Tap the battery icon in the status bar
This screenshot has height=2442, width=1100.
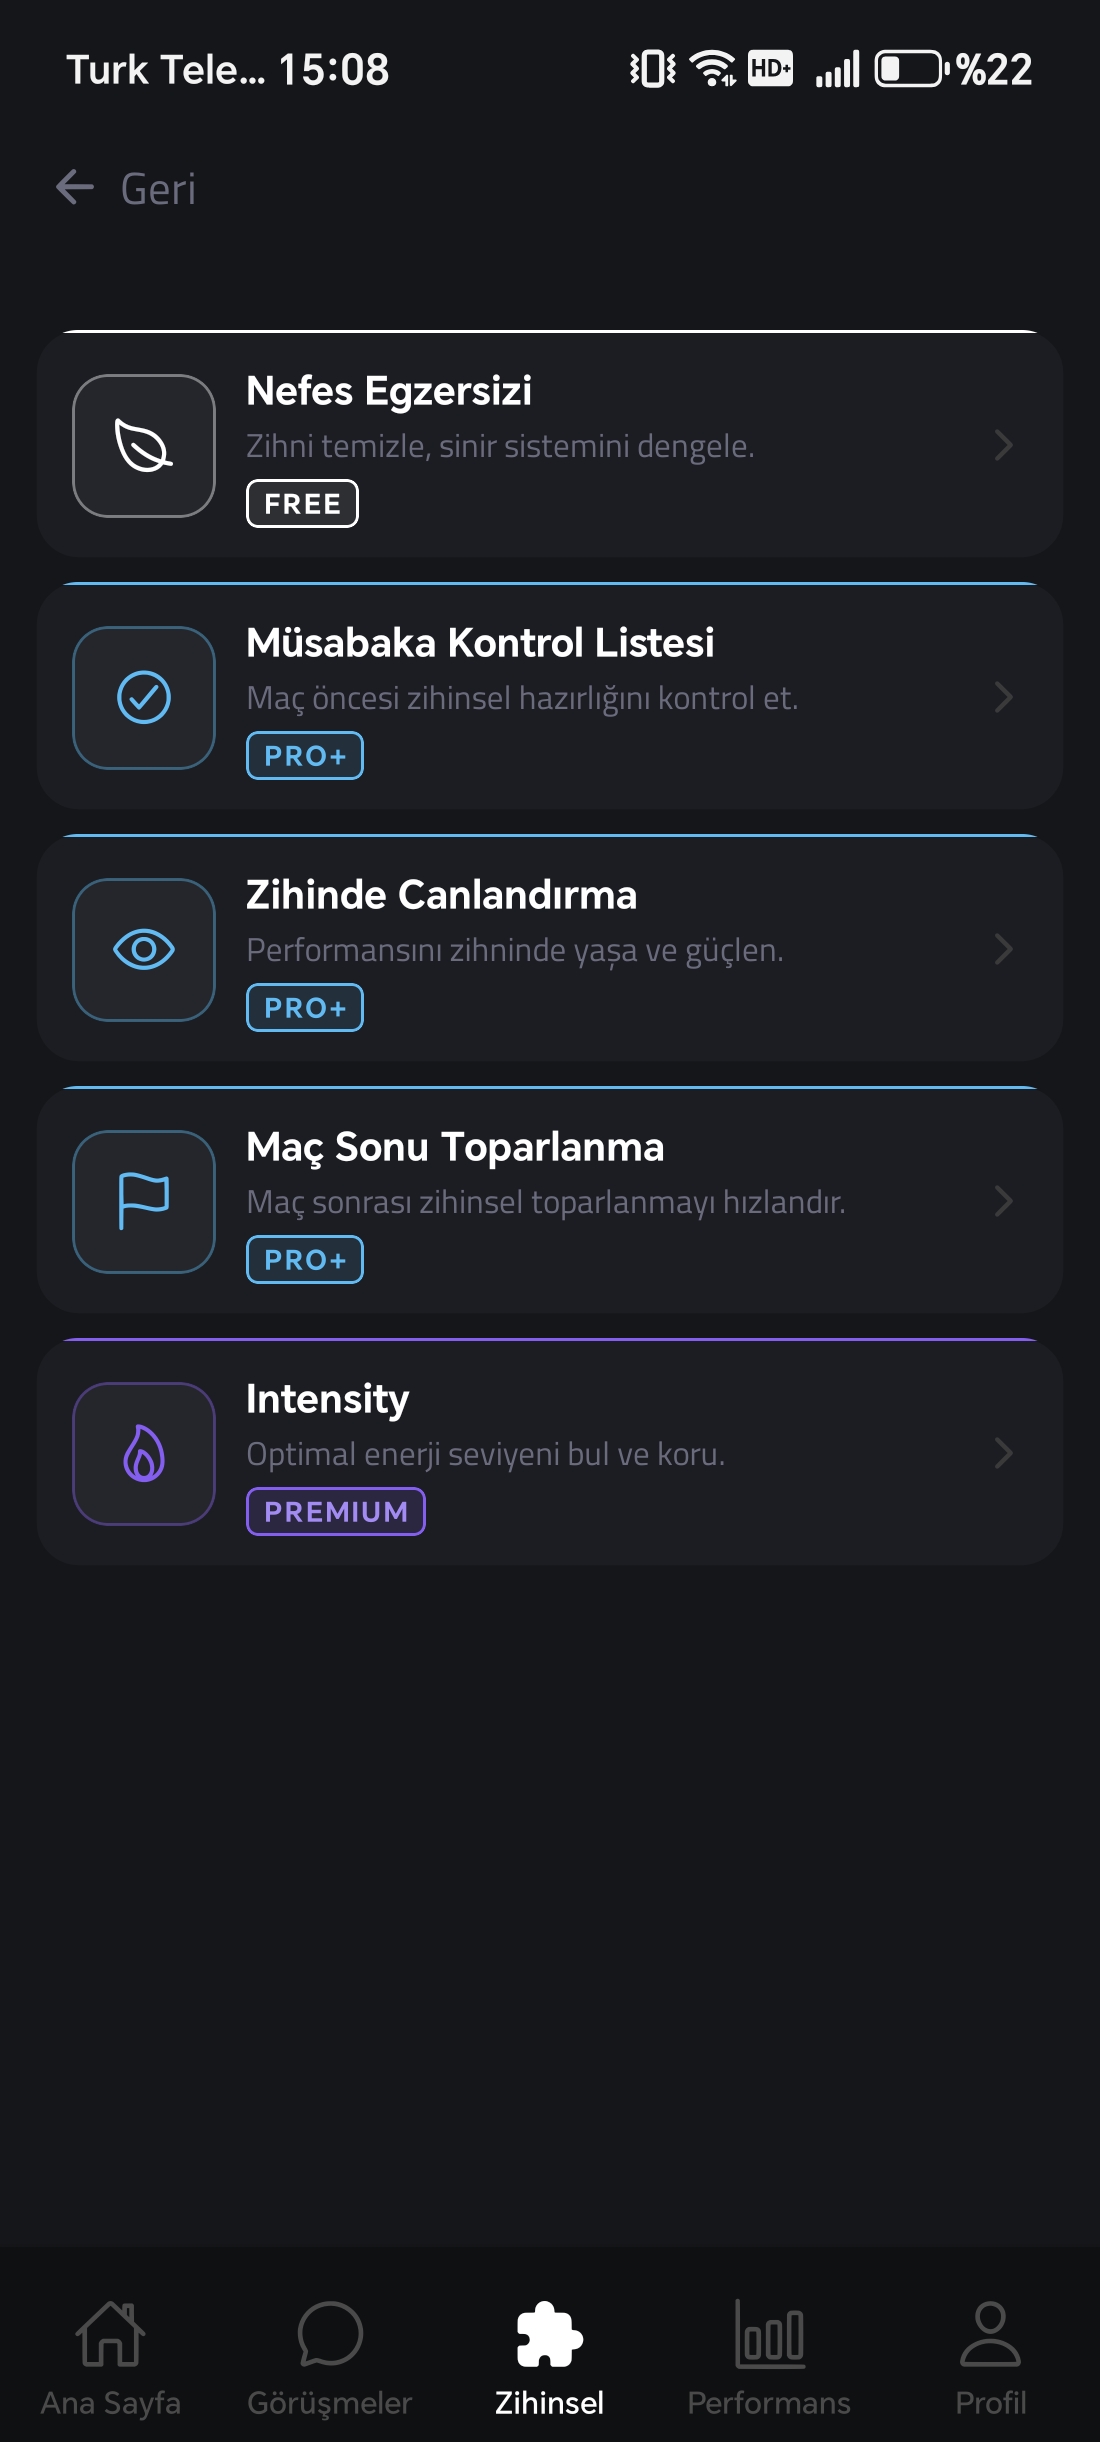coord(911,69)
